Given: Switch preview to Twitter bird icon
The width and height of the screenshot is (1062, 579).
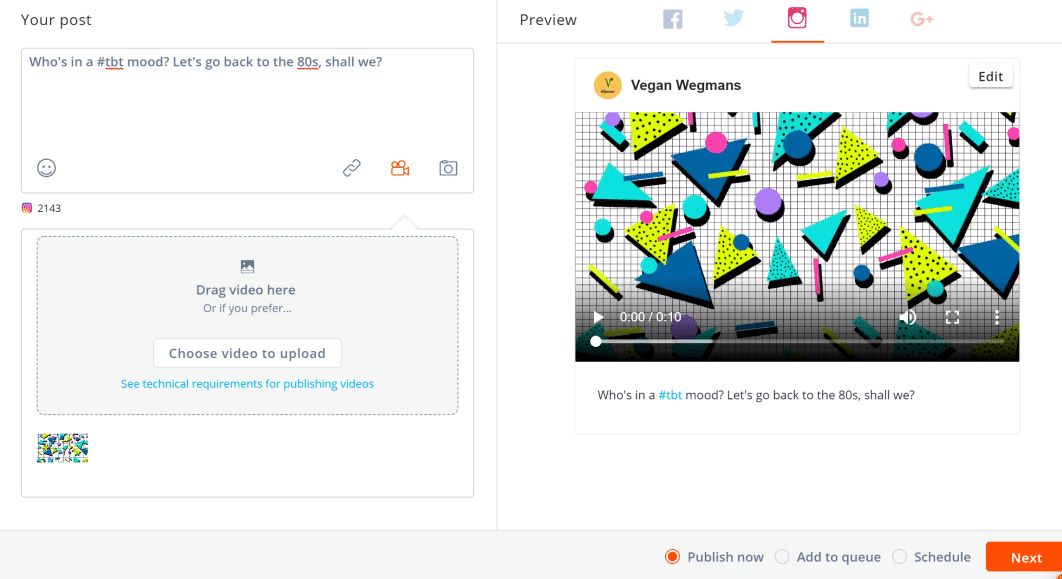Looking at the screenshot, I should pos(734,18).
